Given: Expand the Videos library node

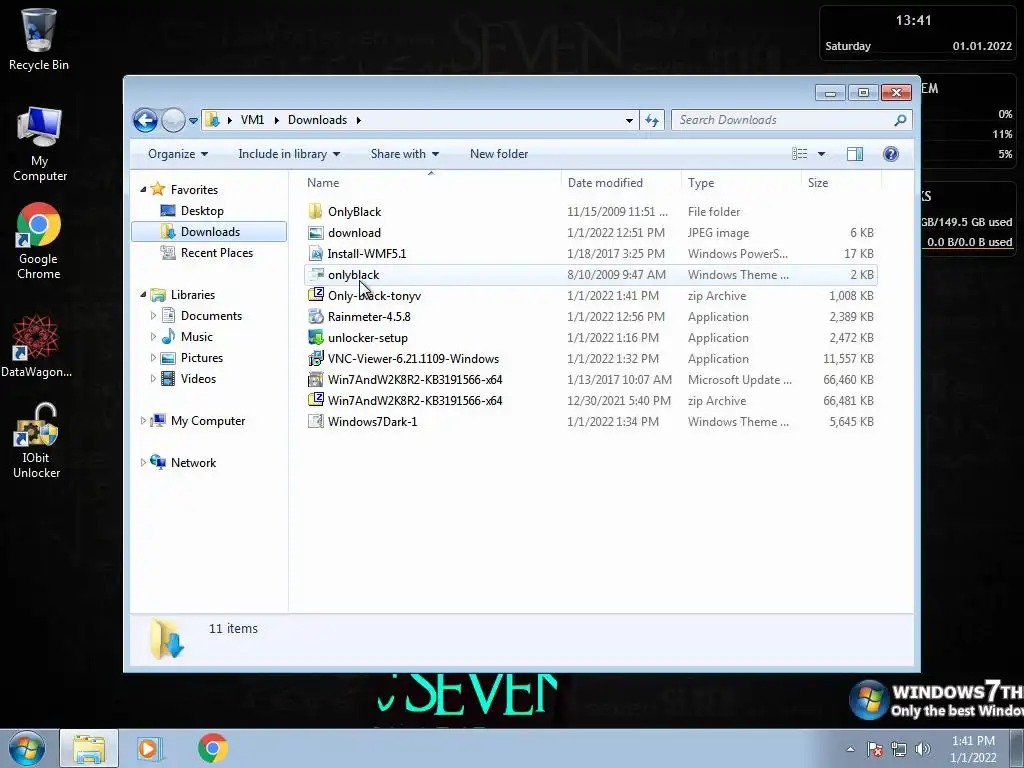Looking at the screenshot, I should click(x=153, y=379).
